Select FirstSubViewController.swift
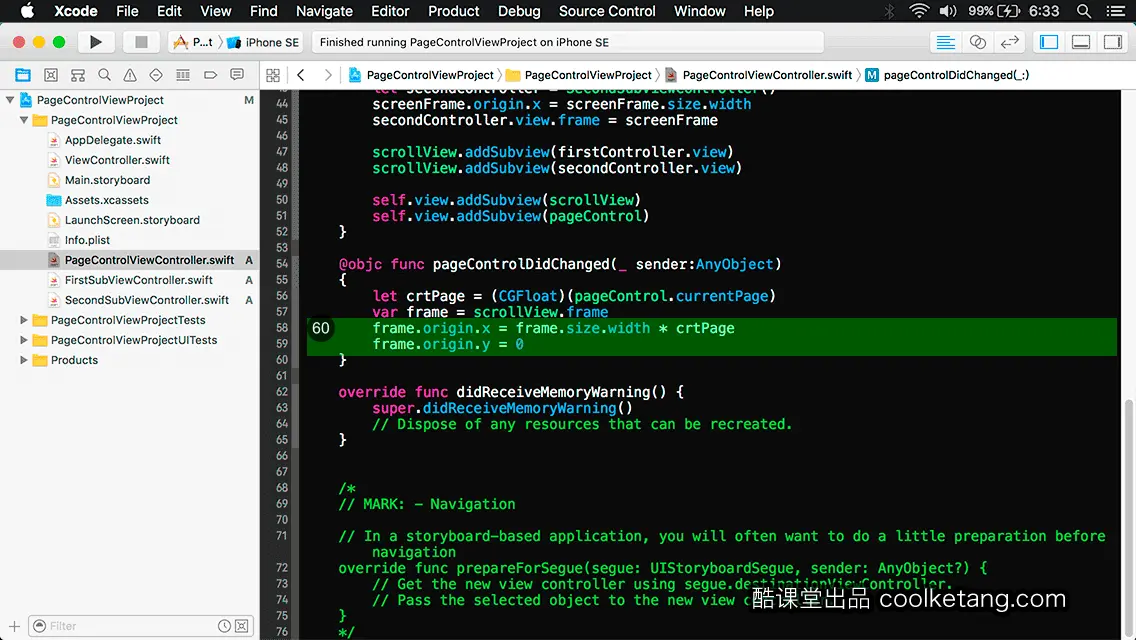Screen dimensions: 1136x640 pyautogui.click(x=138, y=280)
